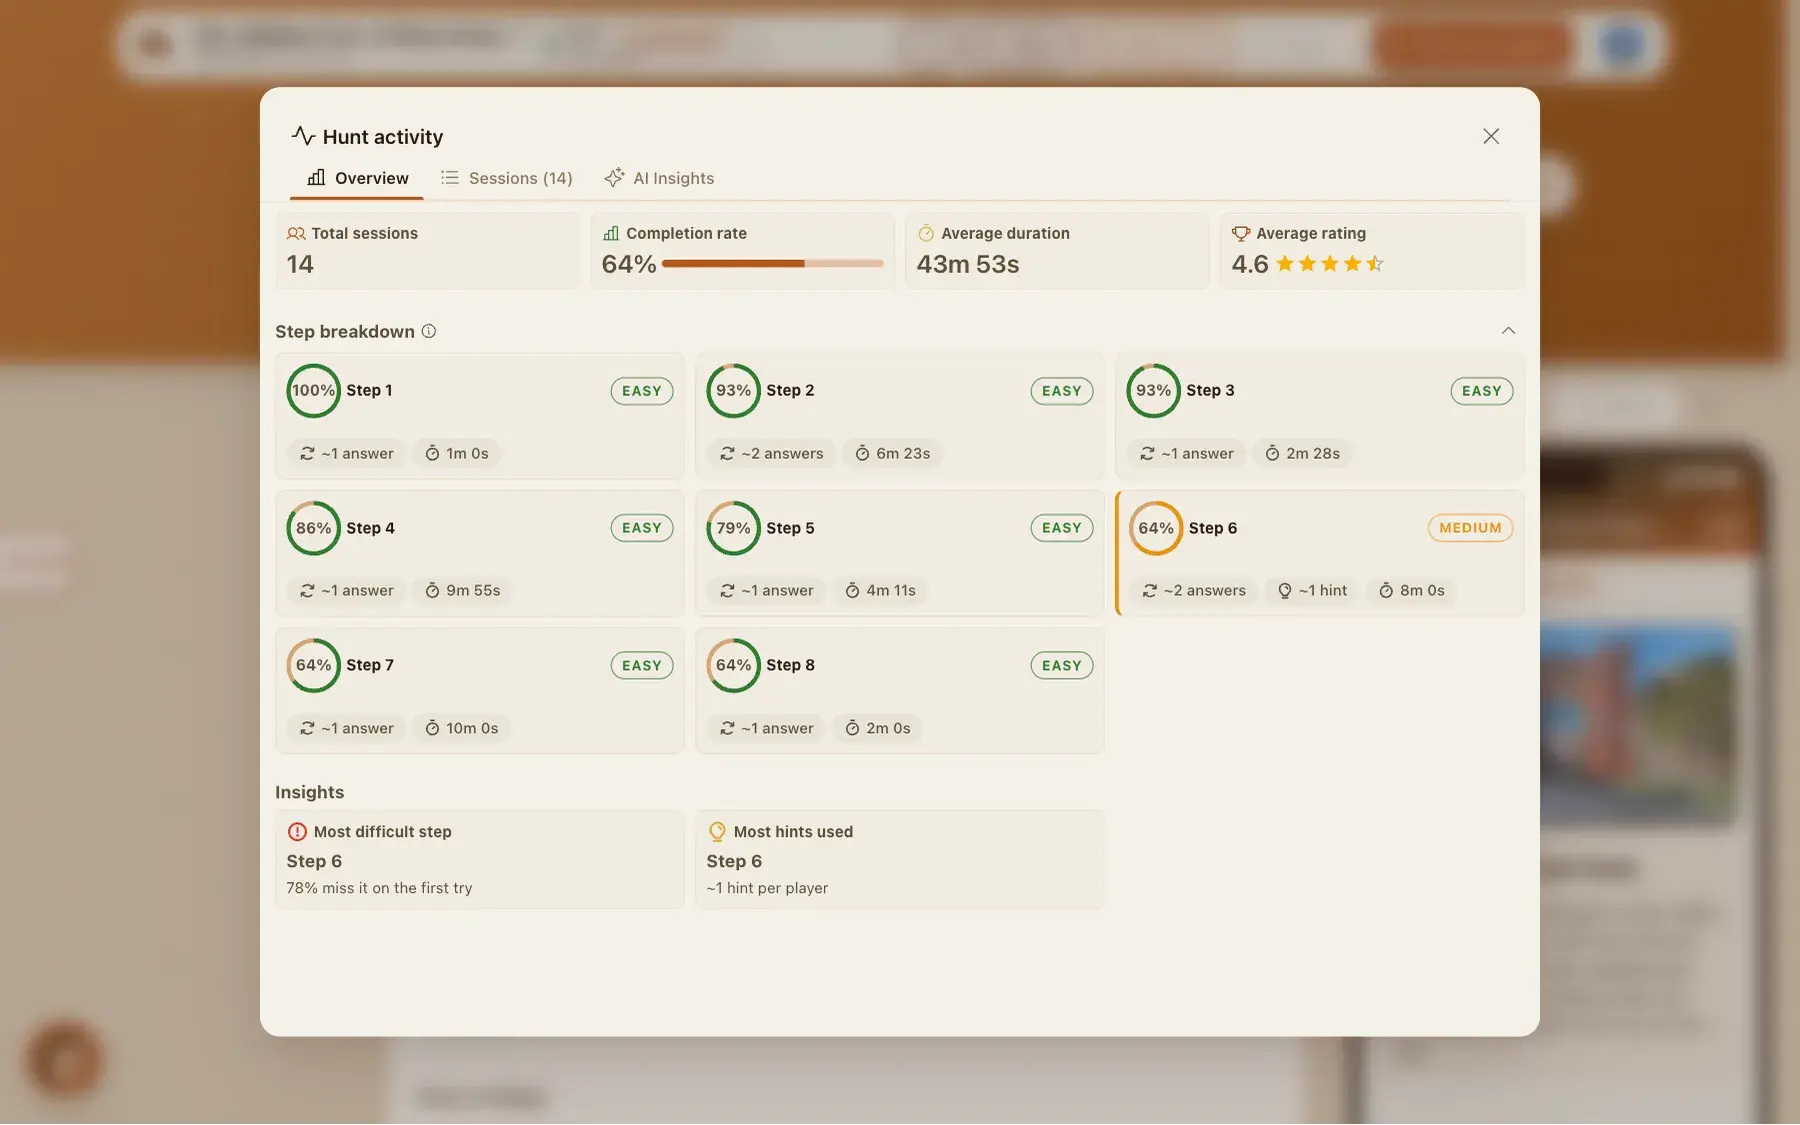Click Step 8's 2m 0s duration chip
The width and height of the screenshot is (1800, 1125).
(x=878, y=728)
